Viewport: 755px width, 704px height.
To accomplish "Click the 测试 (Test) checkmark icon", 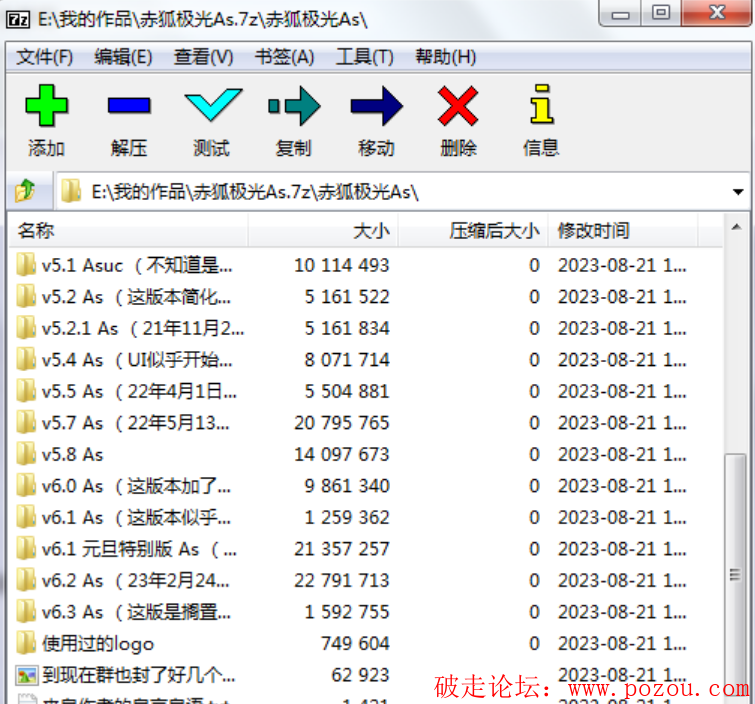I will coord(212,106).
